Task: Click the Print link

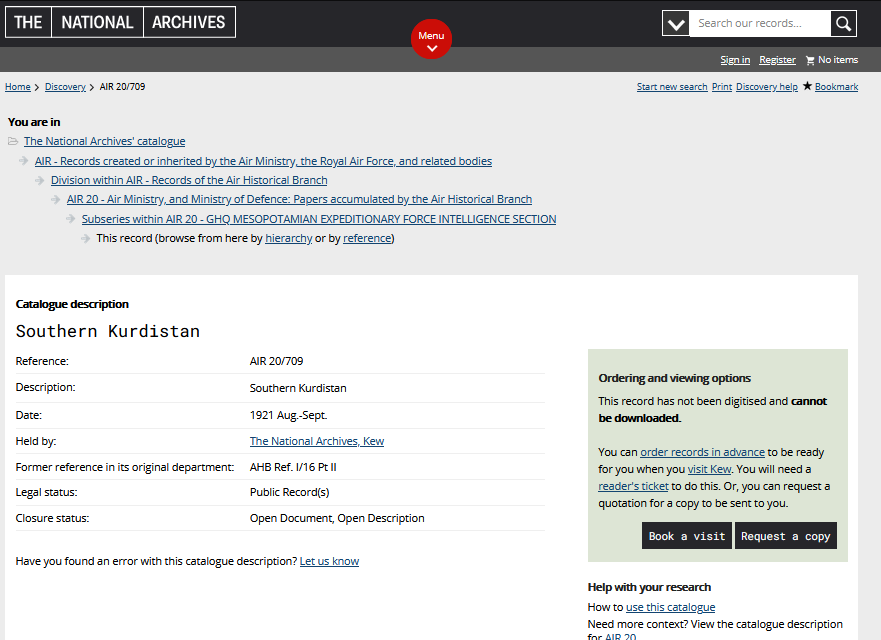Action: [721, 87]
